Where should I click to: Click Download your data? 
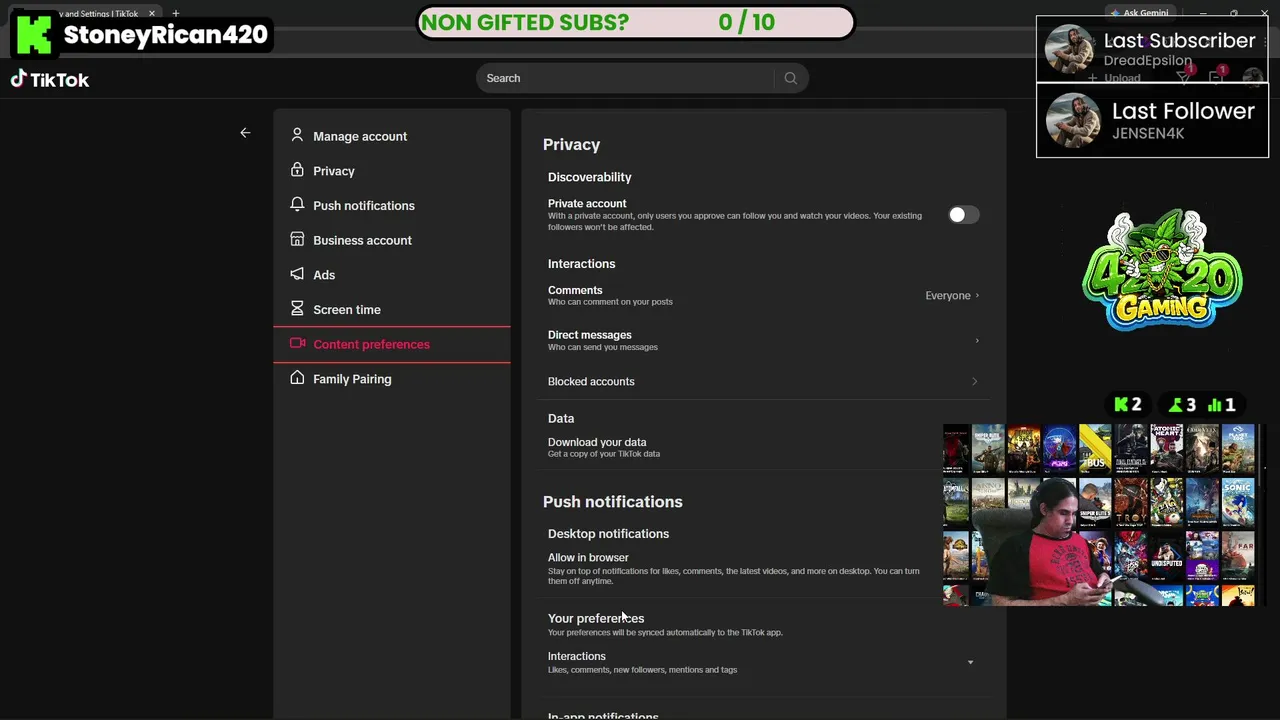point(597,442)
